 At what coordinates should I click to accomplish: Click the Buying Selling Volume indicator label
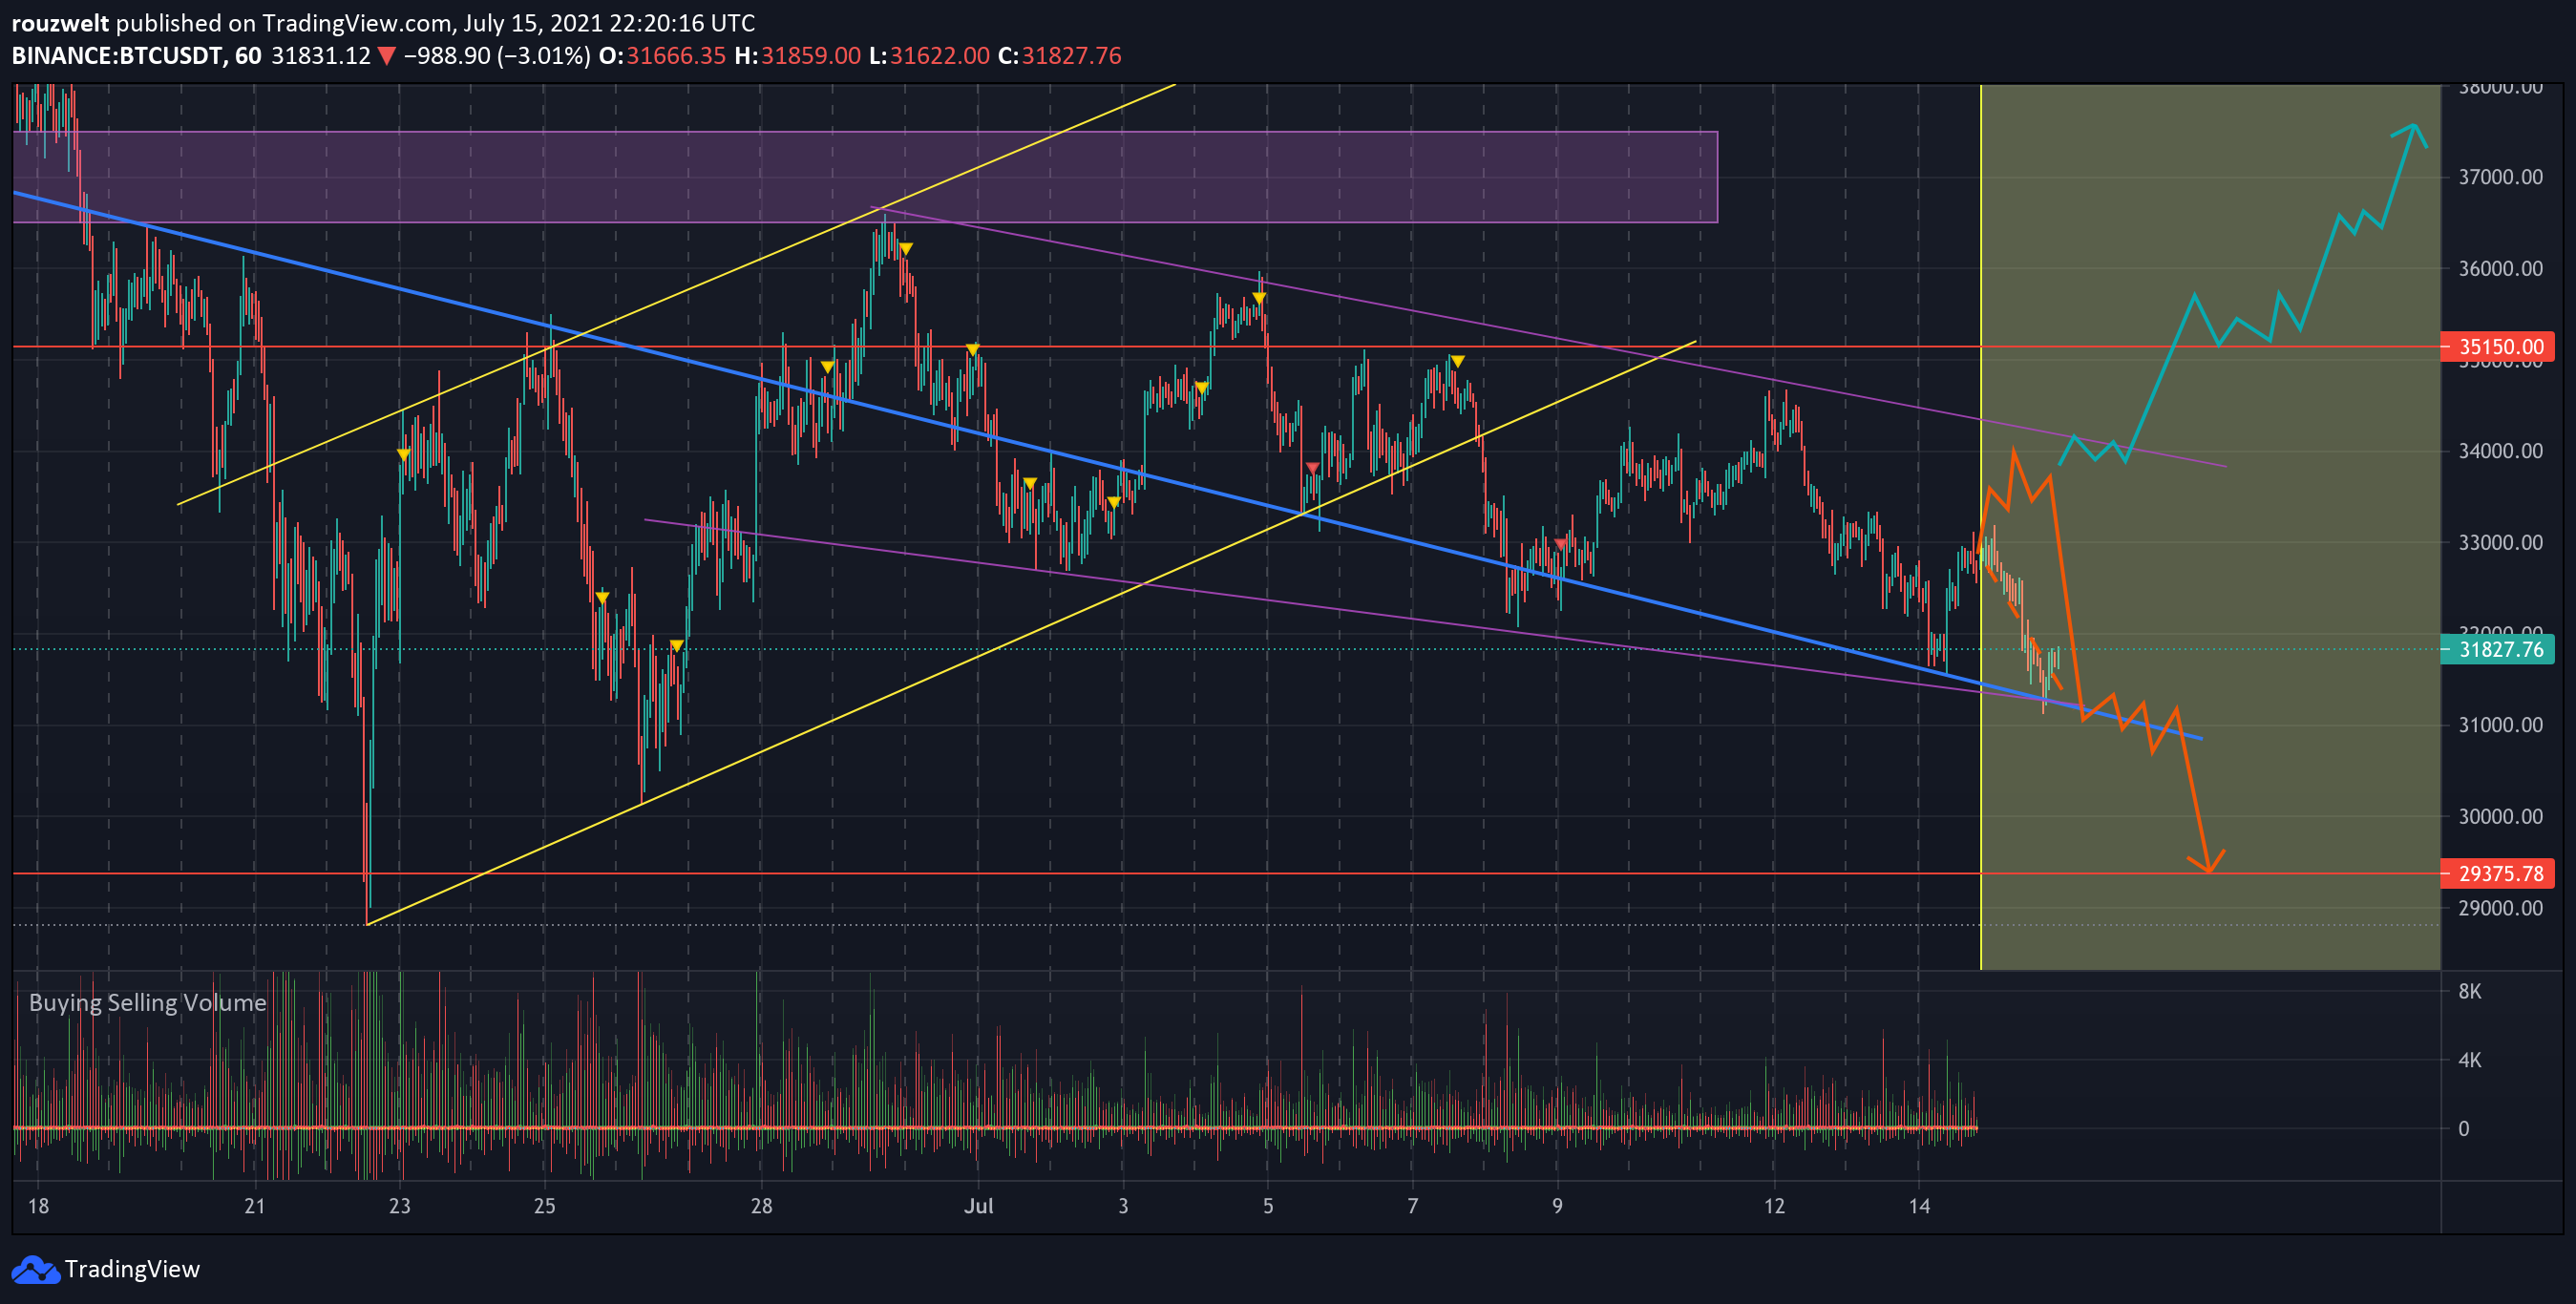(x=148, y=1003)
